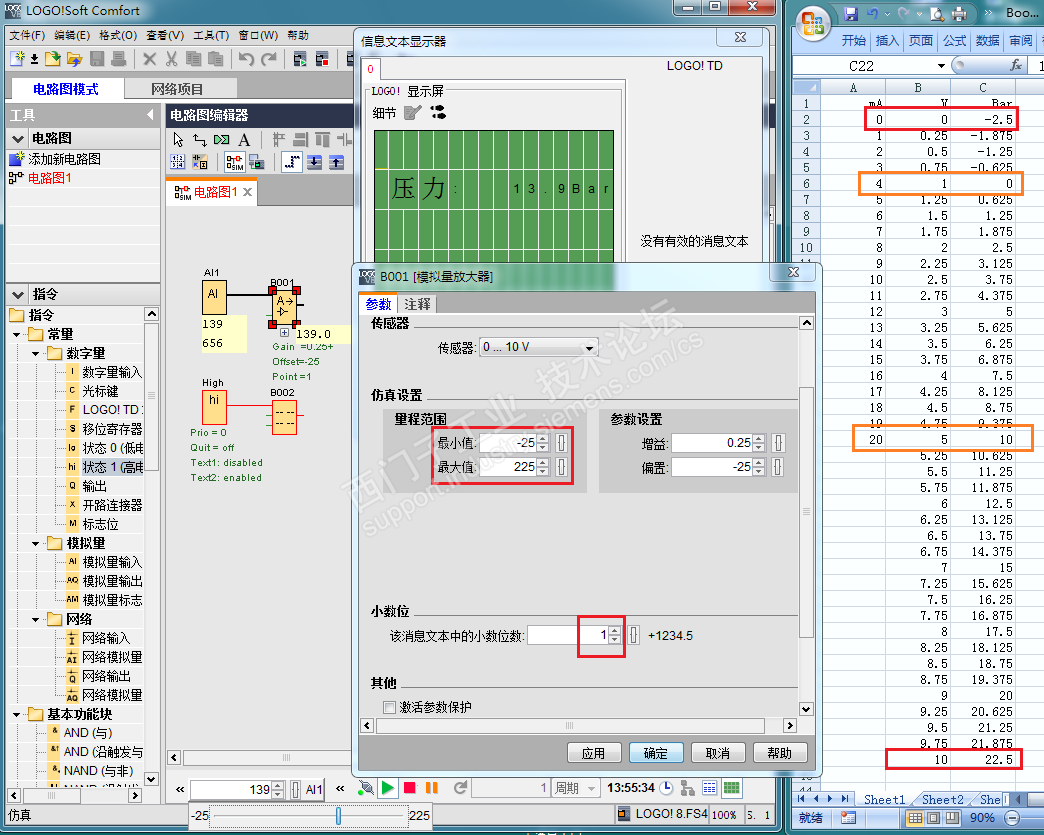Select 模拟量输入 in instruction tree
1044x835 pixels.
(x=112, y=563)
